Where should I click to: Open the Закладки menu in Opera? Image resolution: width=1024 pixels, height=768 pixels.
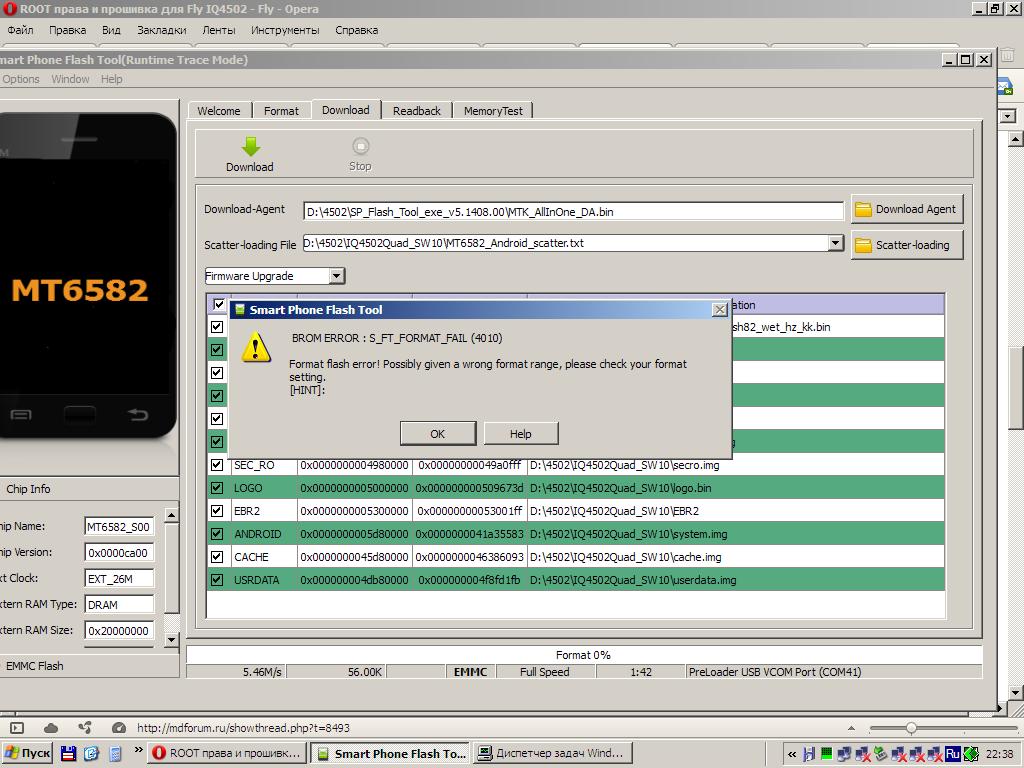pyautogui.click(x=161, y=30)
